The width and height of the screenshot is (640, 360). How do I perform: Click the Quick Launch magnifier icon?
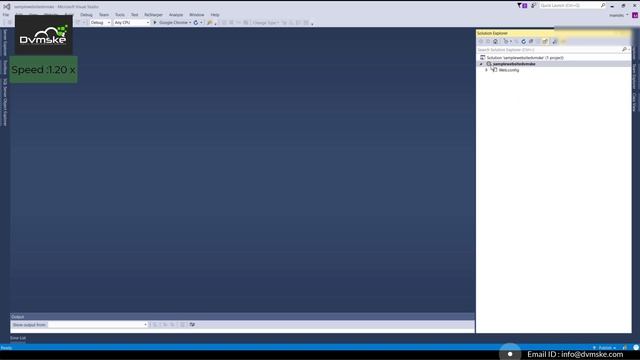pyautogui.click(x=603, y=5)
